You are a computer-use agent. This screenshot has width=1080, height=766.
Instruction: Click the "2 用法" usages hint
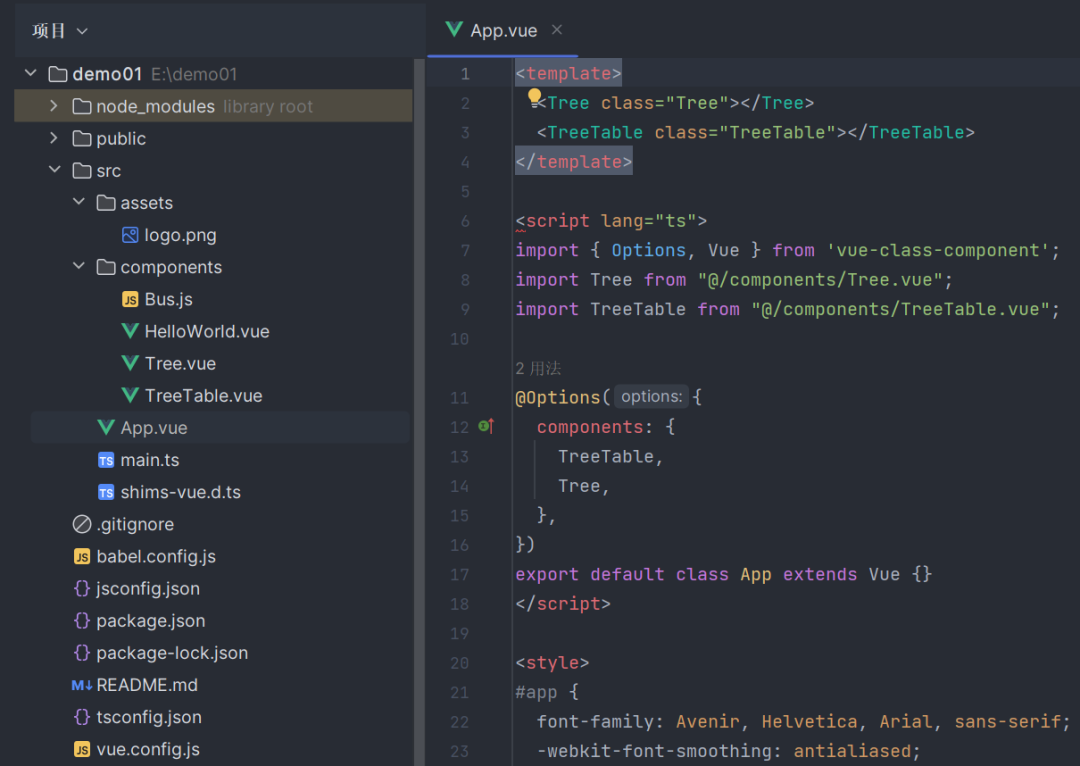click(x=538, y=368)
